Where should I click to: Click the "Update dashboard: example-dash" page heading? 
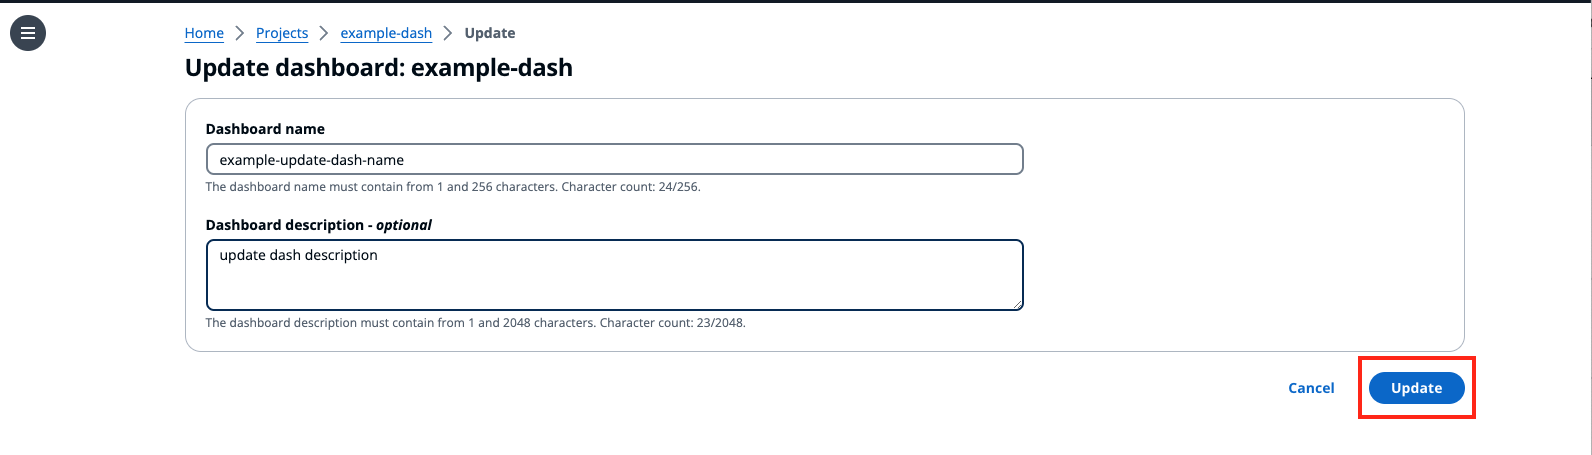[x=379, y=68]
